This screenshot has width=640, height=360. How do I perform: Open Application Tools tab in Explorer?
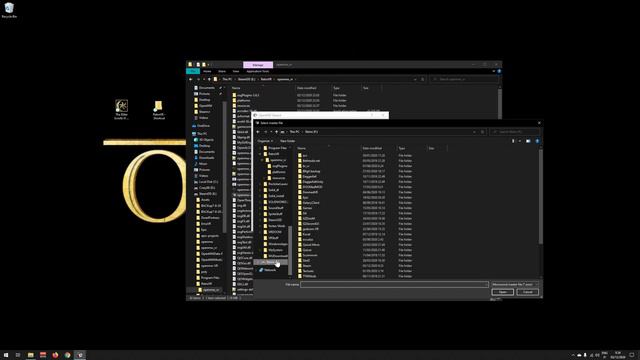point(258,71)
